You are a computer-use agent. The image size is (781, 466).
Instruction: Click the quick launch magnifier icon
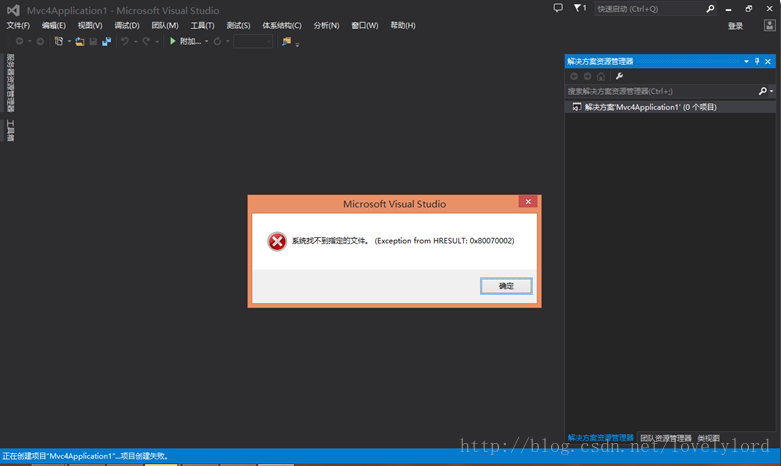click(x=710, y=9)
